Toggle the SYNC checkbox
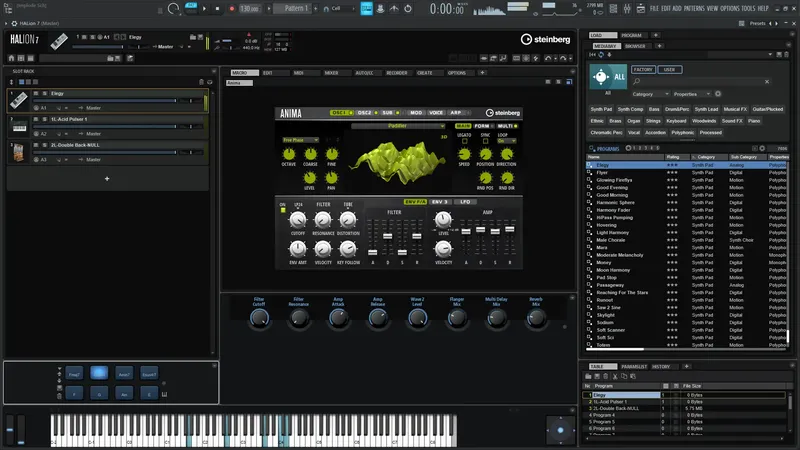Screen dimensions: 800x450 coord(485,141)
